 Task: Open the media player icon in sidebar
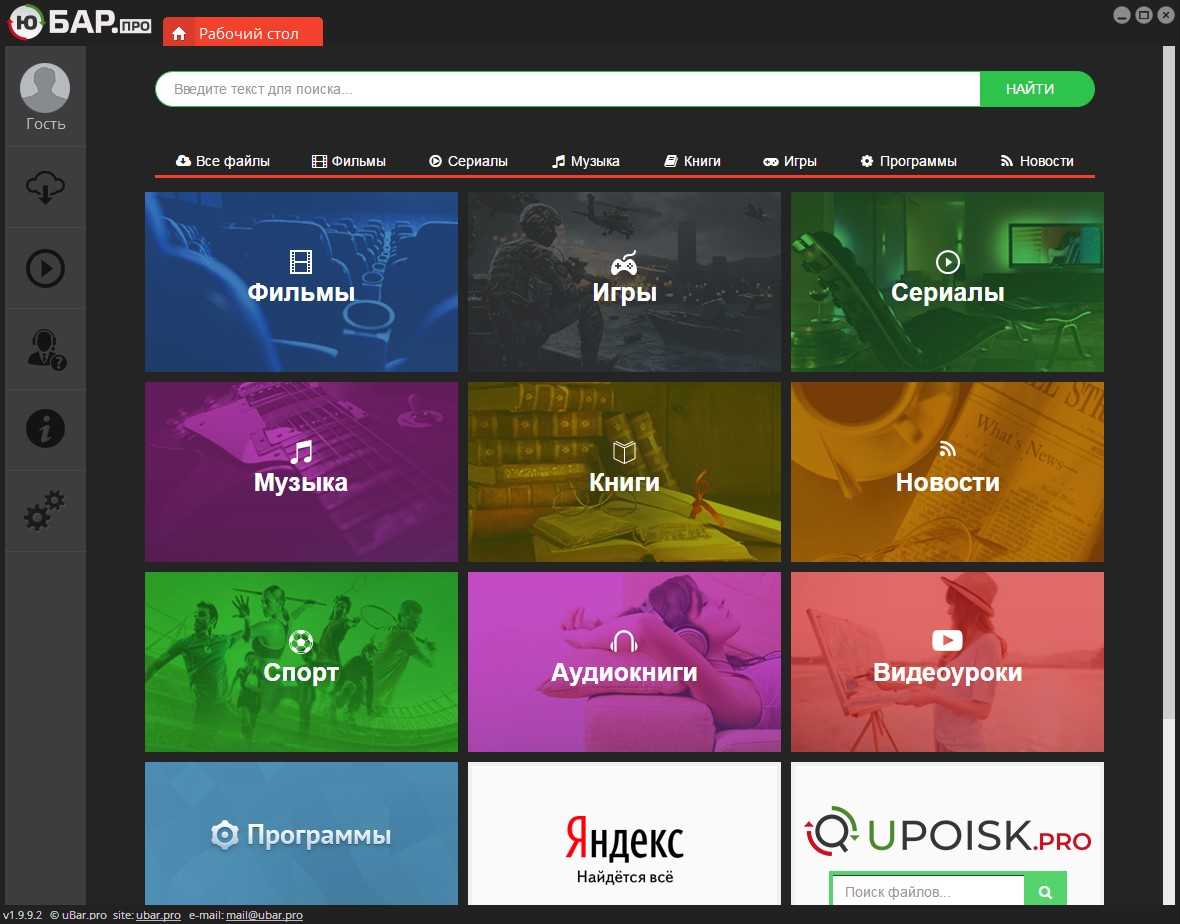point(45,268)
